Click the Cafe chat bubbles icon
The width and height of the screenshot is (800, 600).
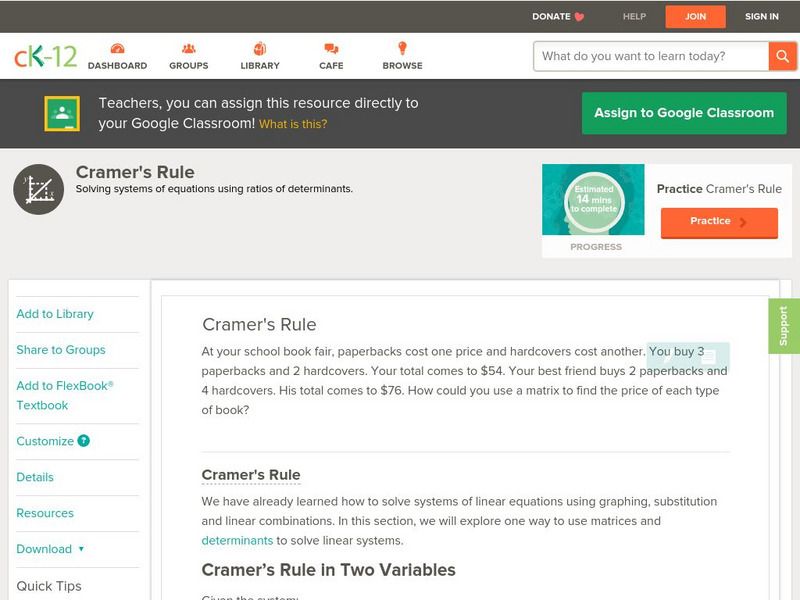(331, 48)
